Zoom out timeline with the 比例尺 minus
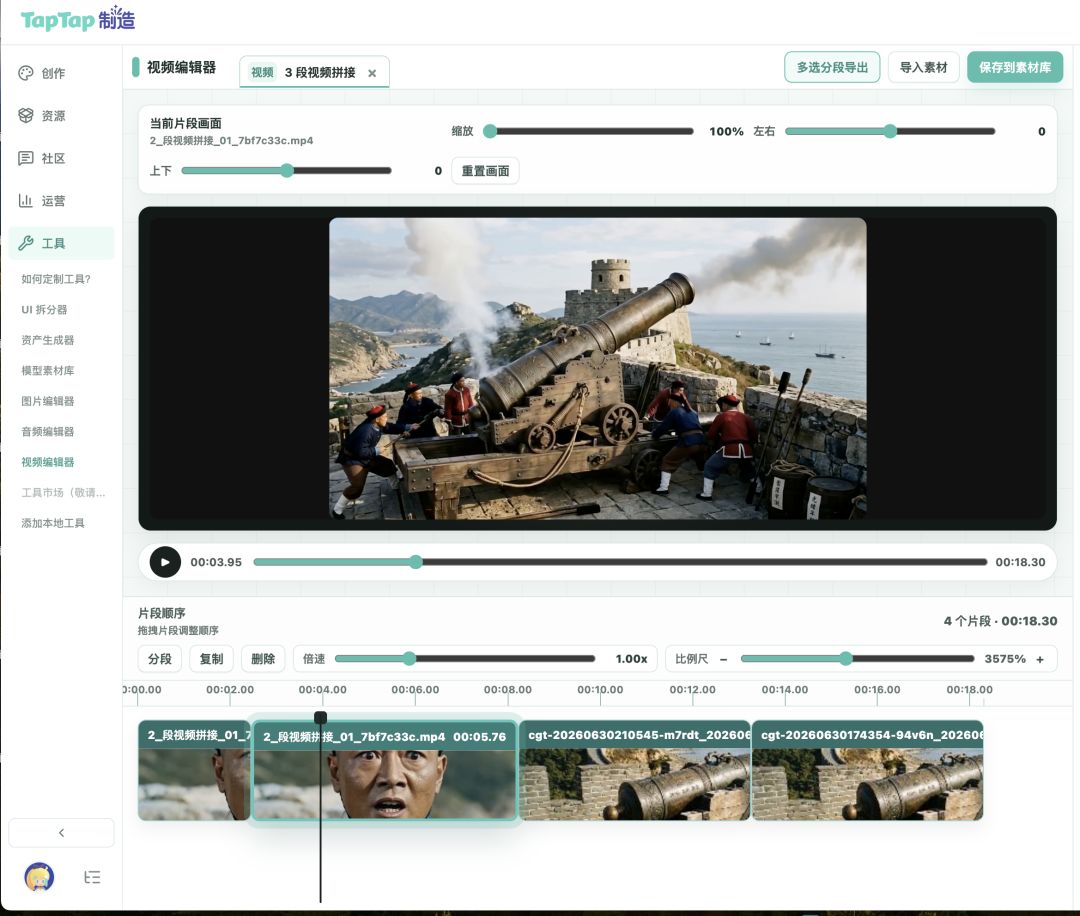The image size is (1080, 916). (x=723, y=659)
